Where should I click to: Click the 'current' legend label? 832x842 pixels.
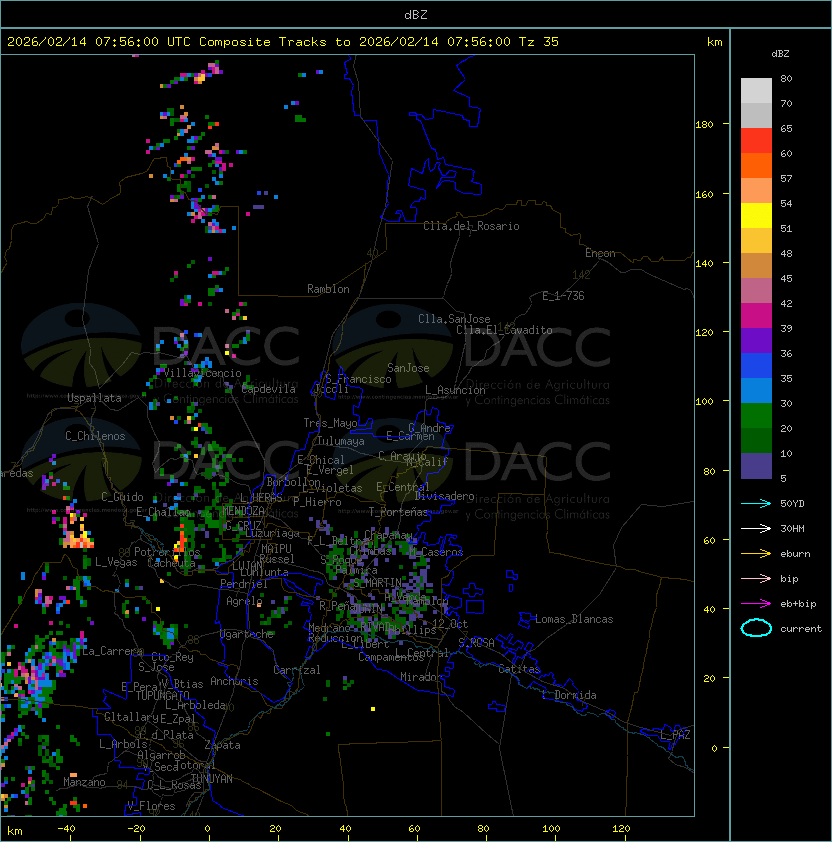click(x=801, y=628)
